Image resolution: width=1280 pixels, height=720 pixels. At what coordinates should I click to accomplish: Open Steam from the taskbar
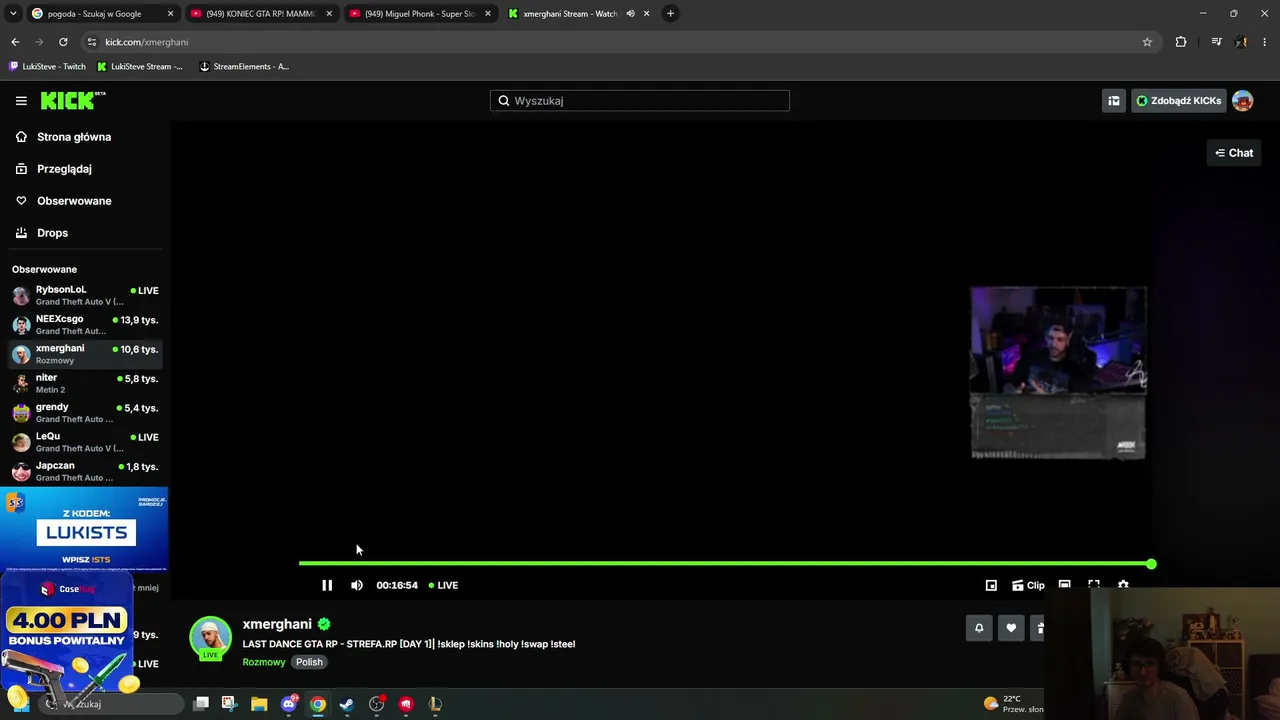tap(347, 704)
